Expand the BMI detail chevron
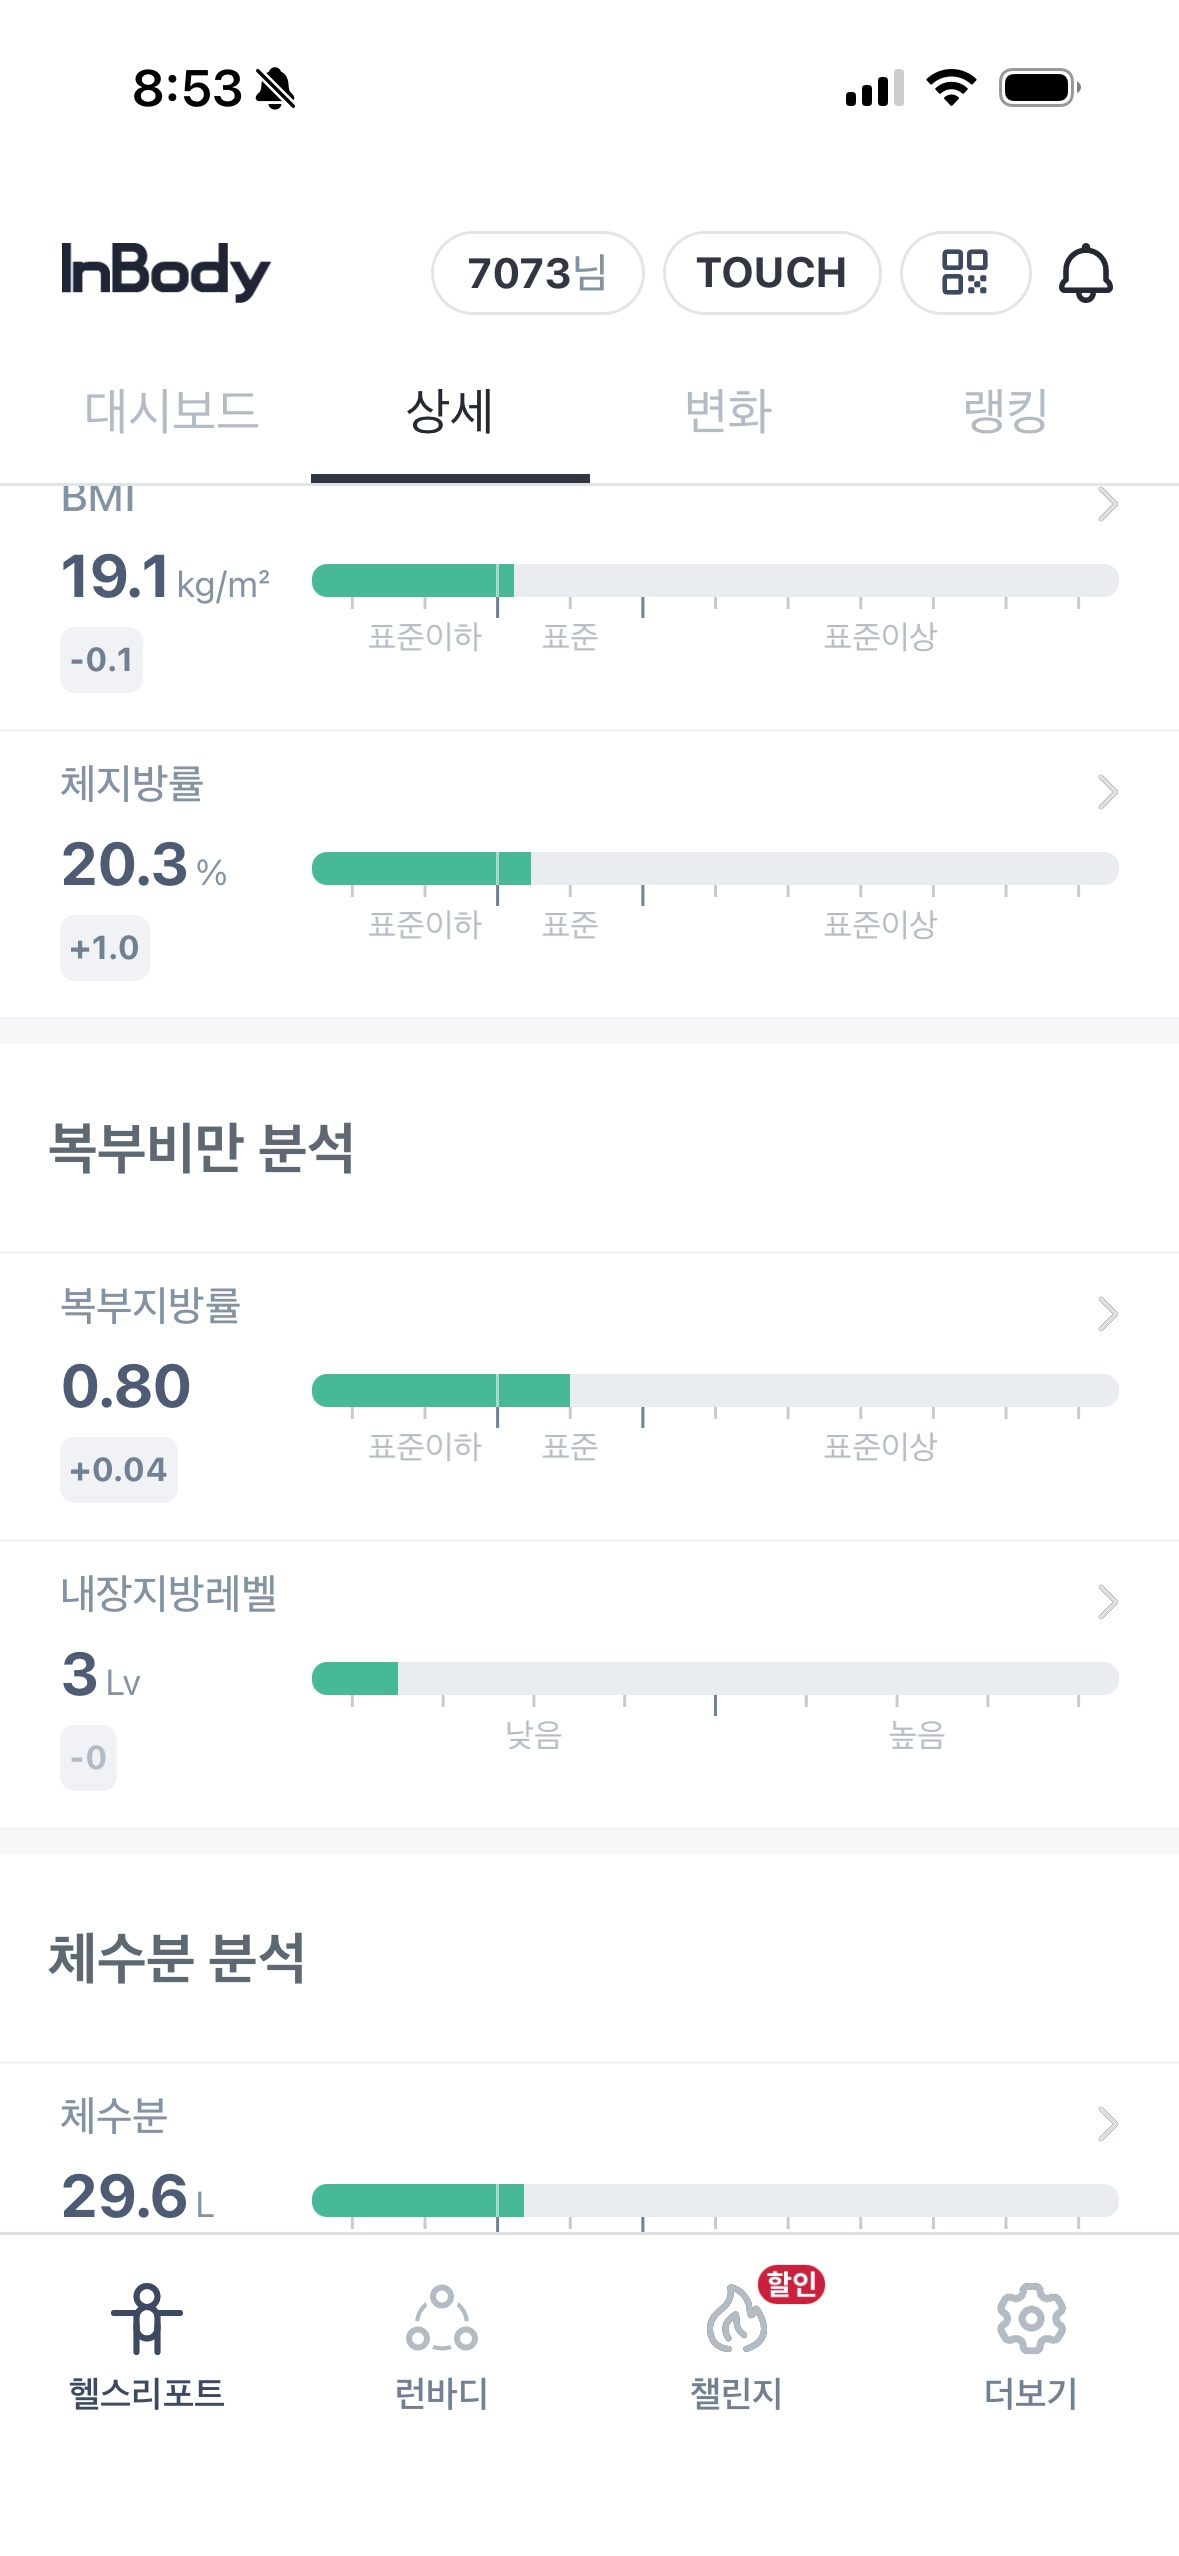The width and height of the screenshot is (1179, 2556). (1107, 504)
